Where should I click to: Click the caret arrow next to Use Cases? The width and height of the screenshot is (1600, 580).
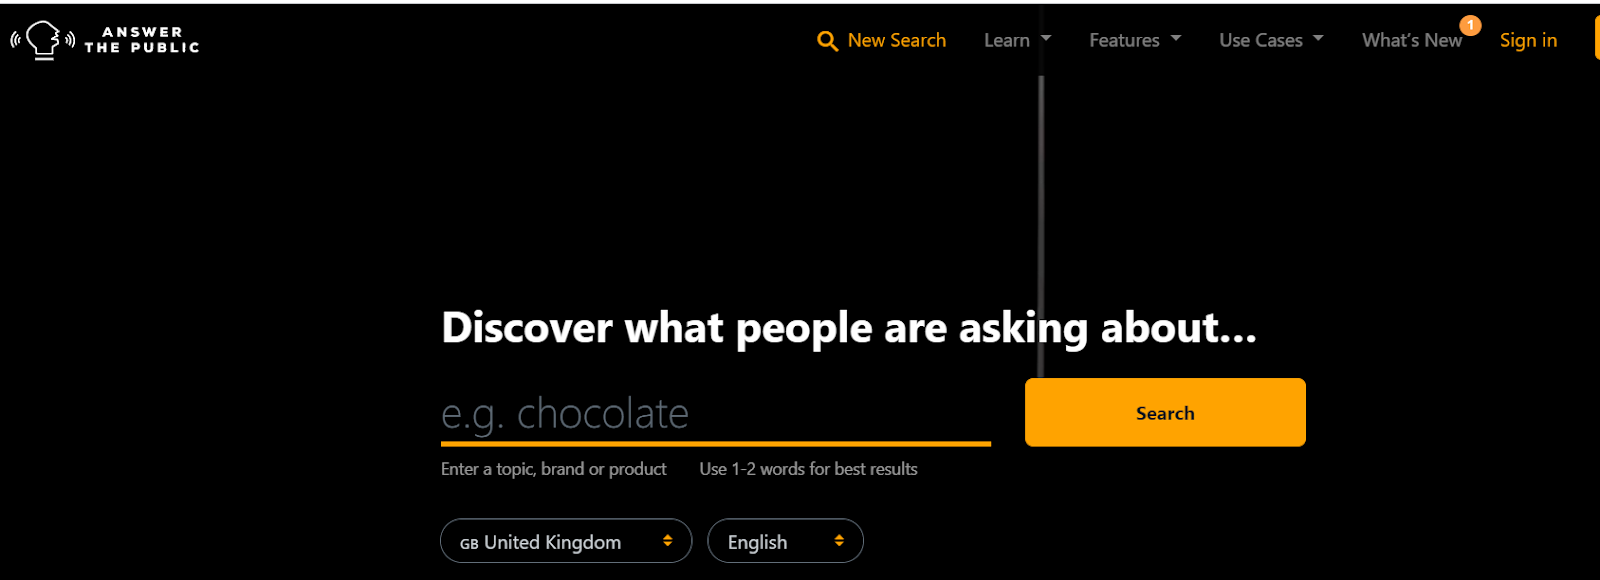point(1318,38)
